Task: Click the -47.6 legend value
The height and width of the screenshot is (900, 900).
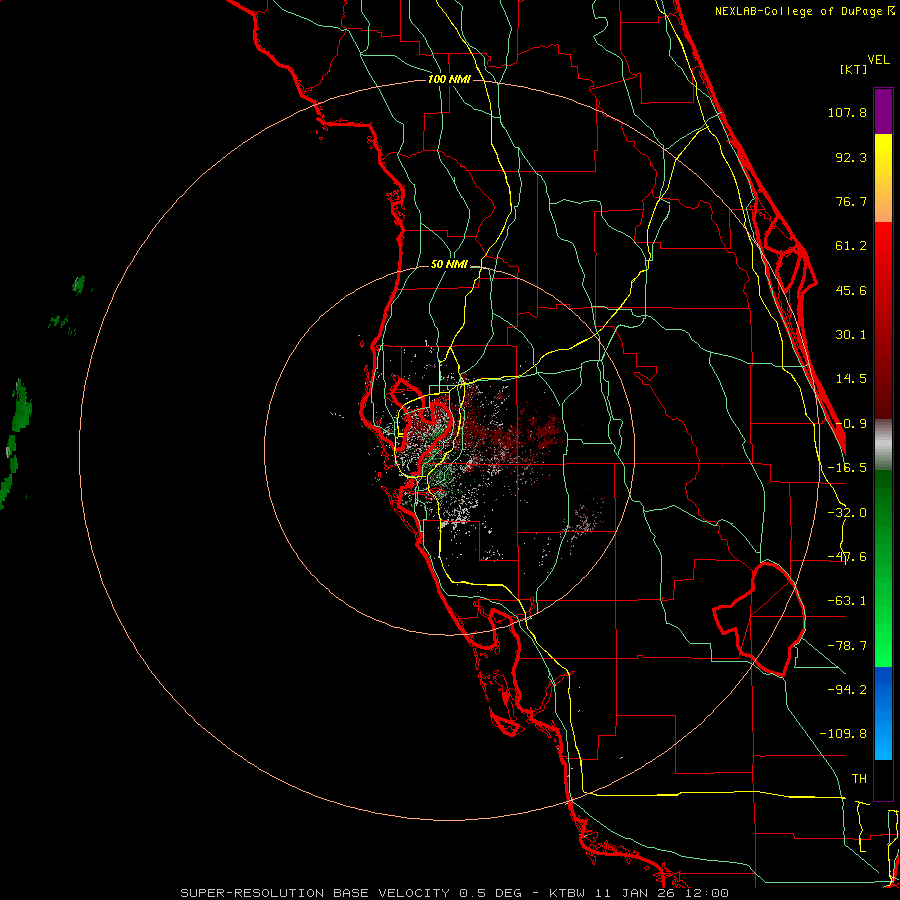Action: (847, 557)
